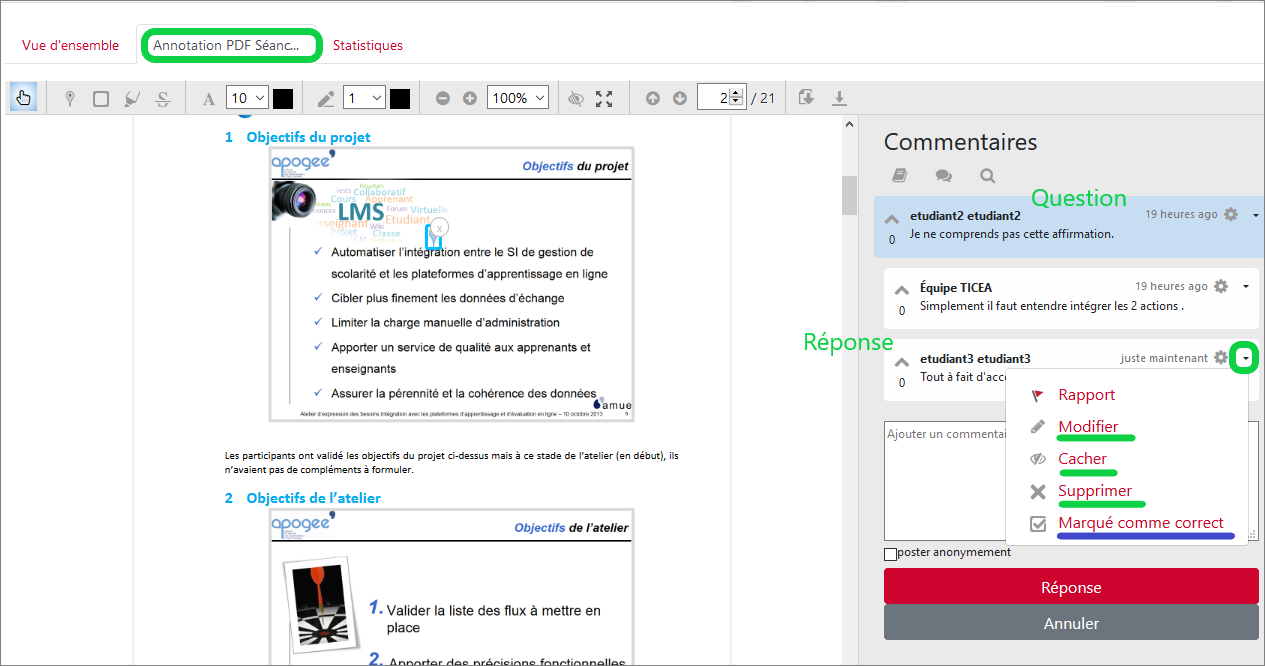Select the rectangle annotation tool
1265x666 pixels.
coord(101,98)
